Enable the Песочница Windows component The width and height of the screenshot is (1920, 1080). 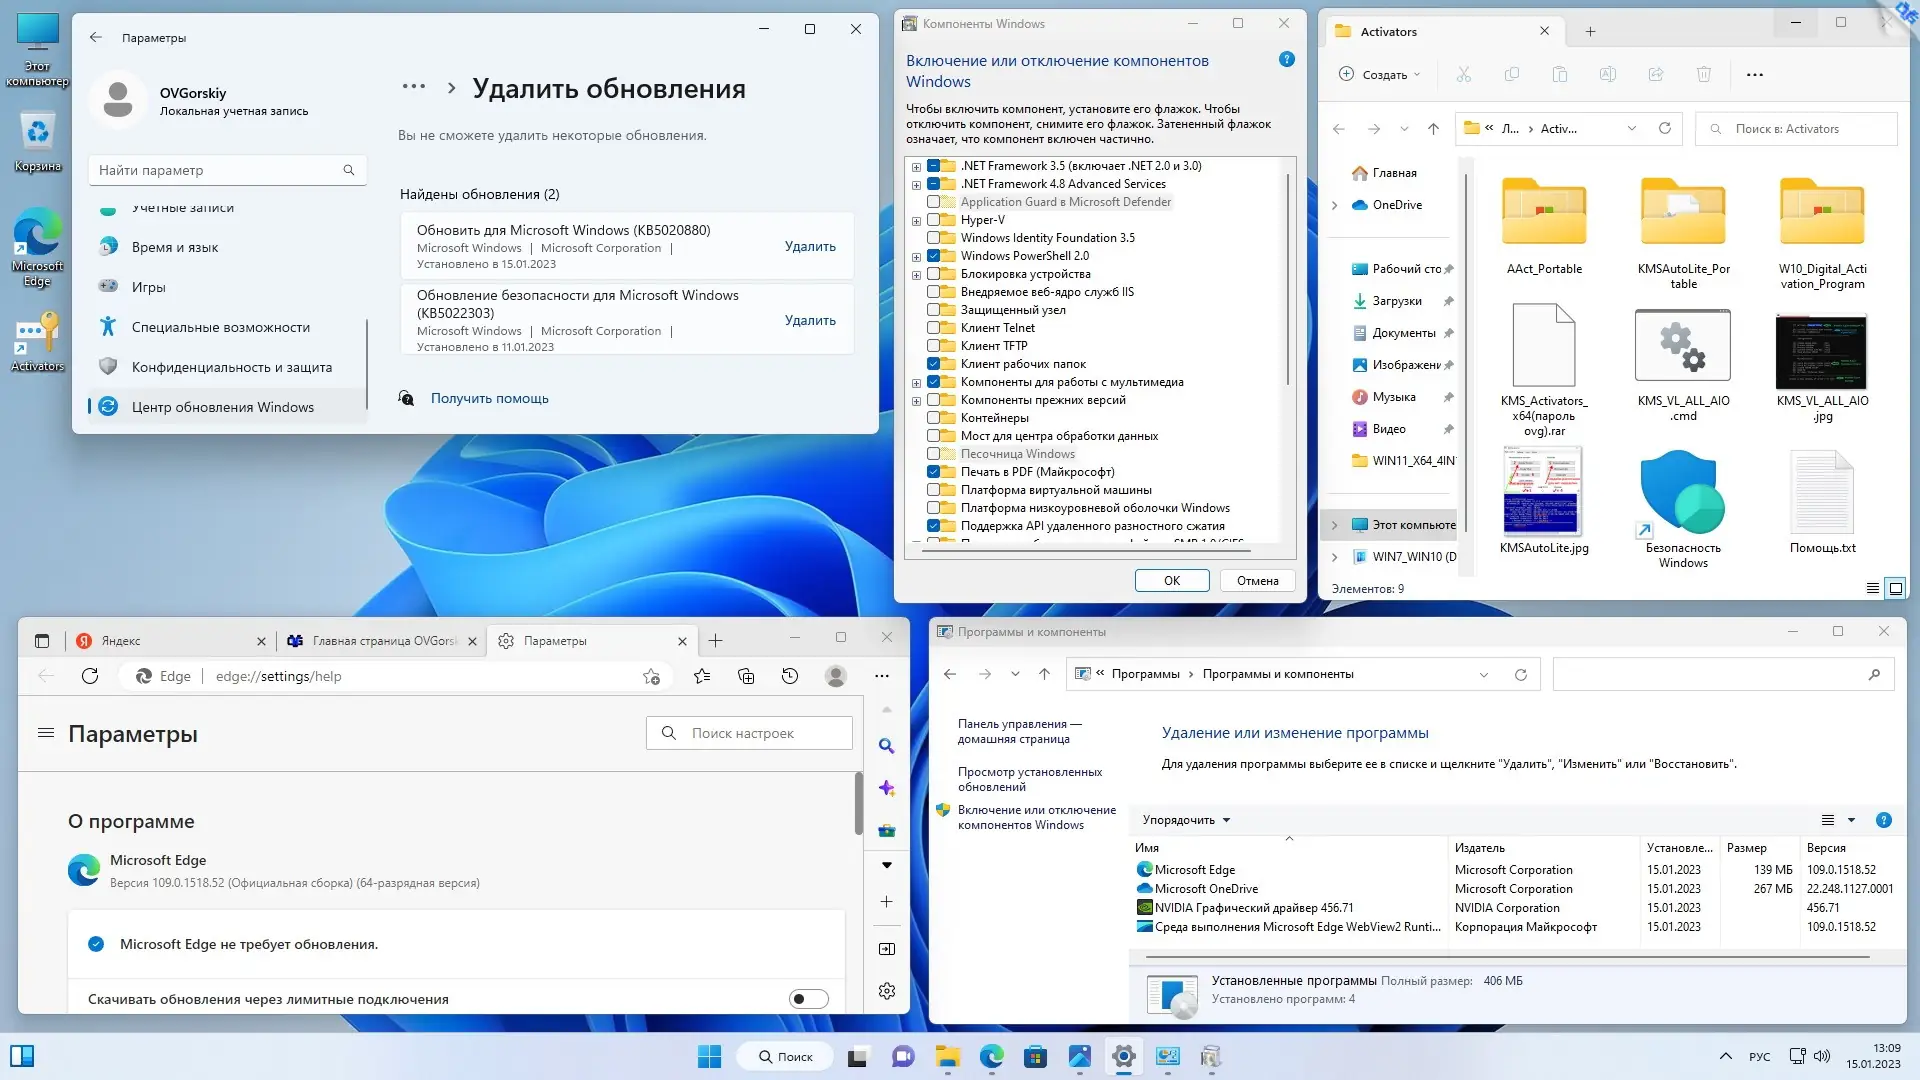point(935,454)
